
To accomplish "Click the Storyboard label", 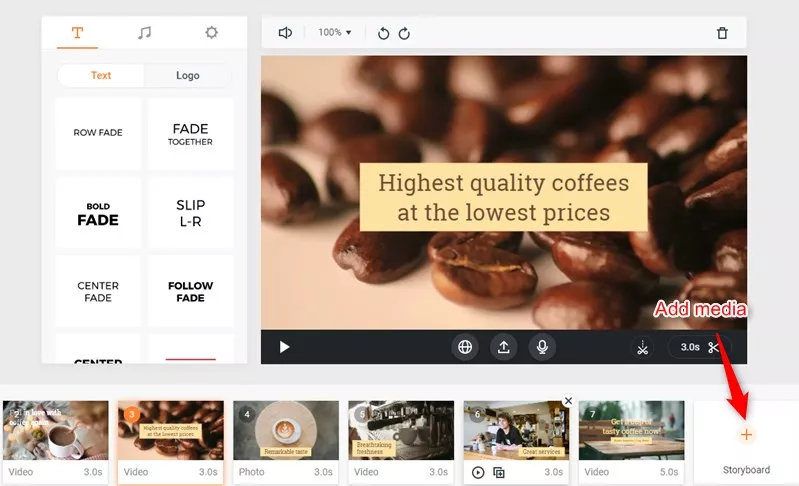I will click(x=746, y=470).
